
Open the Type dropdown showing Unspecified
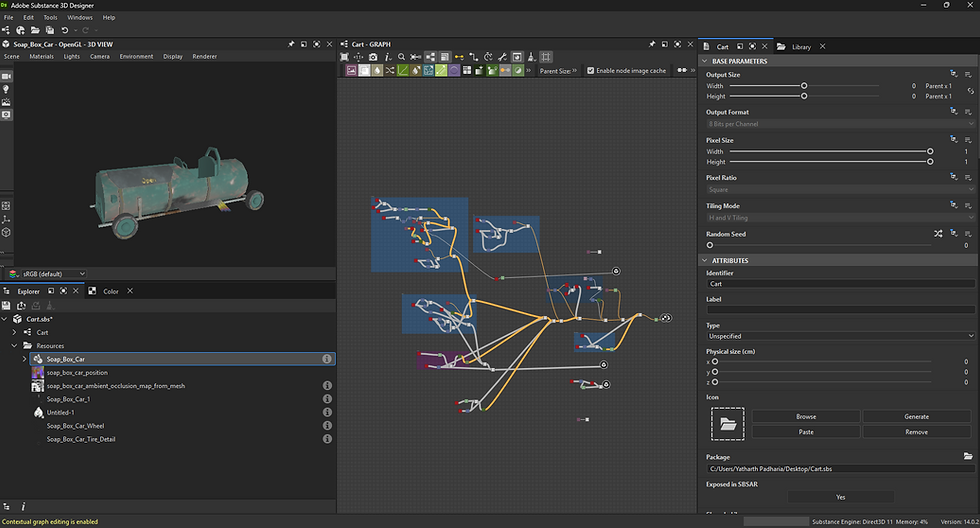click(x=841, y=336)
